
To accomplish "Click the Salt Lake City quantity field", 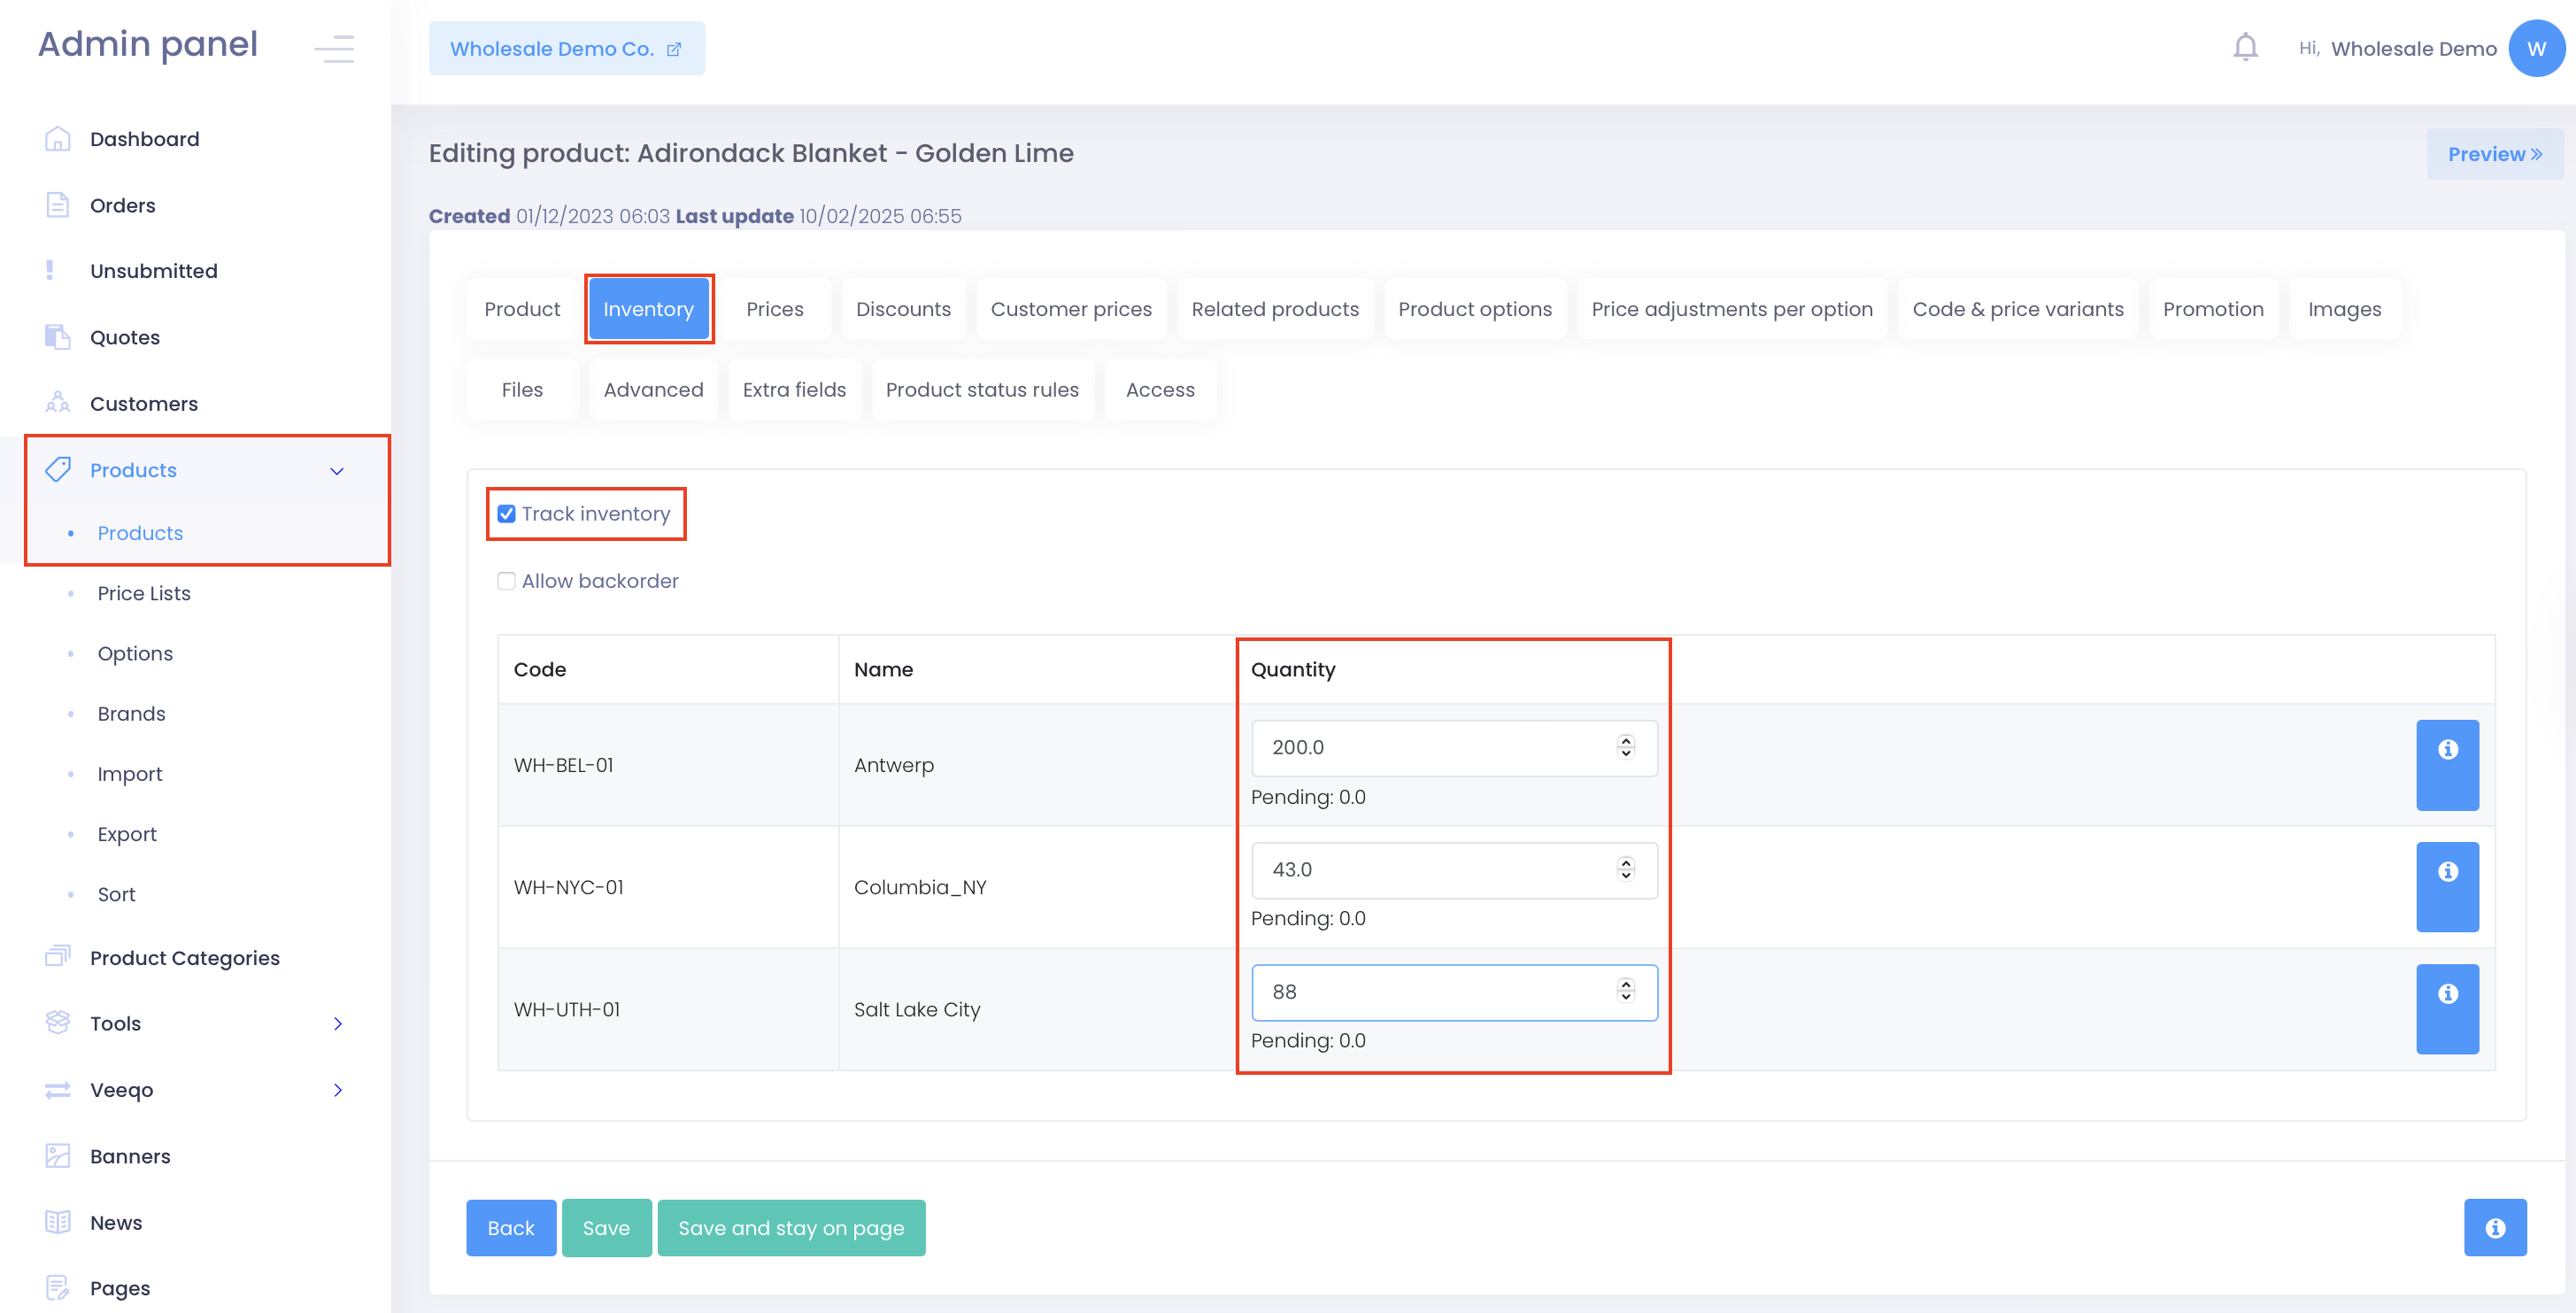I will tap(1430, 991).
